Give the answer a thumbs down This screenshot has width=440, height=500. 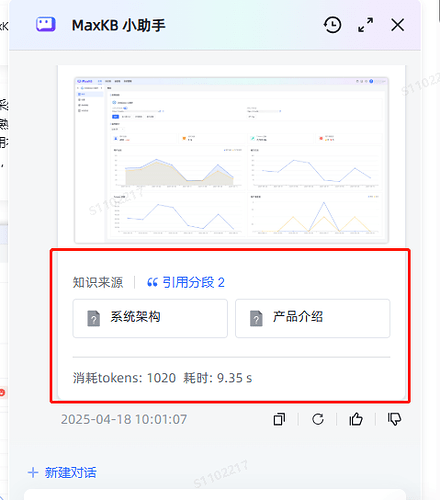pyautogui.click(x=394, y=419)
